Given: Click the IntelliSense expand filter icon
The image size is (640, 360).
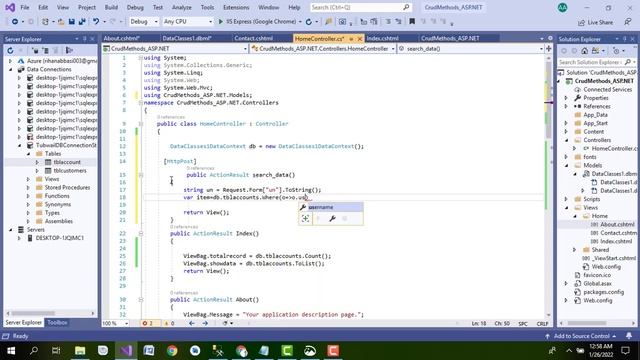Looking at the screenshot, I should tap(305, 219).
